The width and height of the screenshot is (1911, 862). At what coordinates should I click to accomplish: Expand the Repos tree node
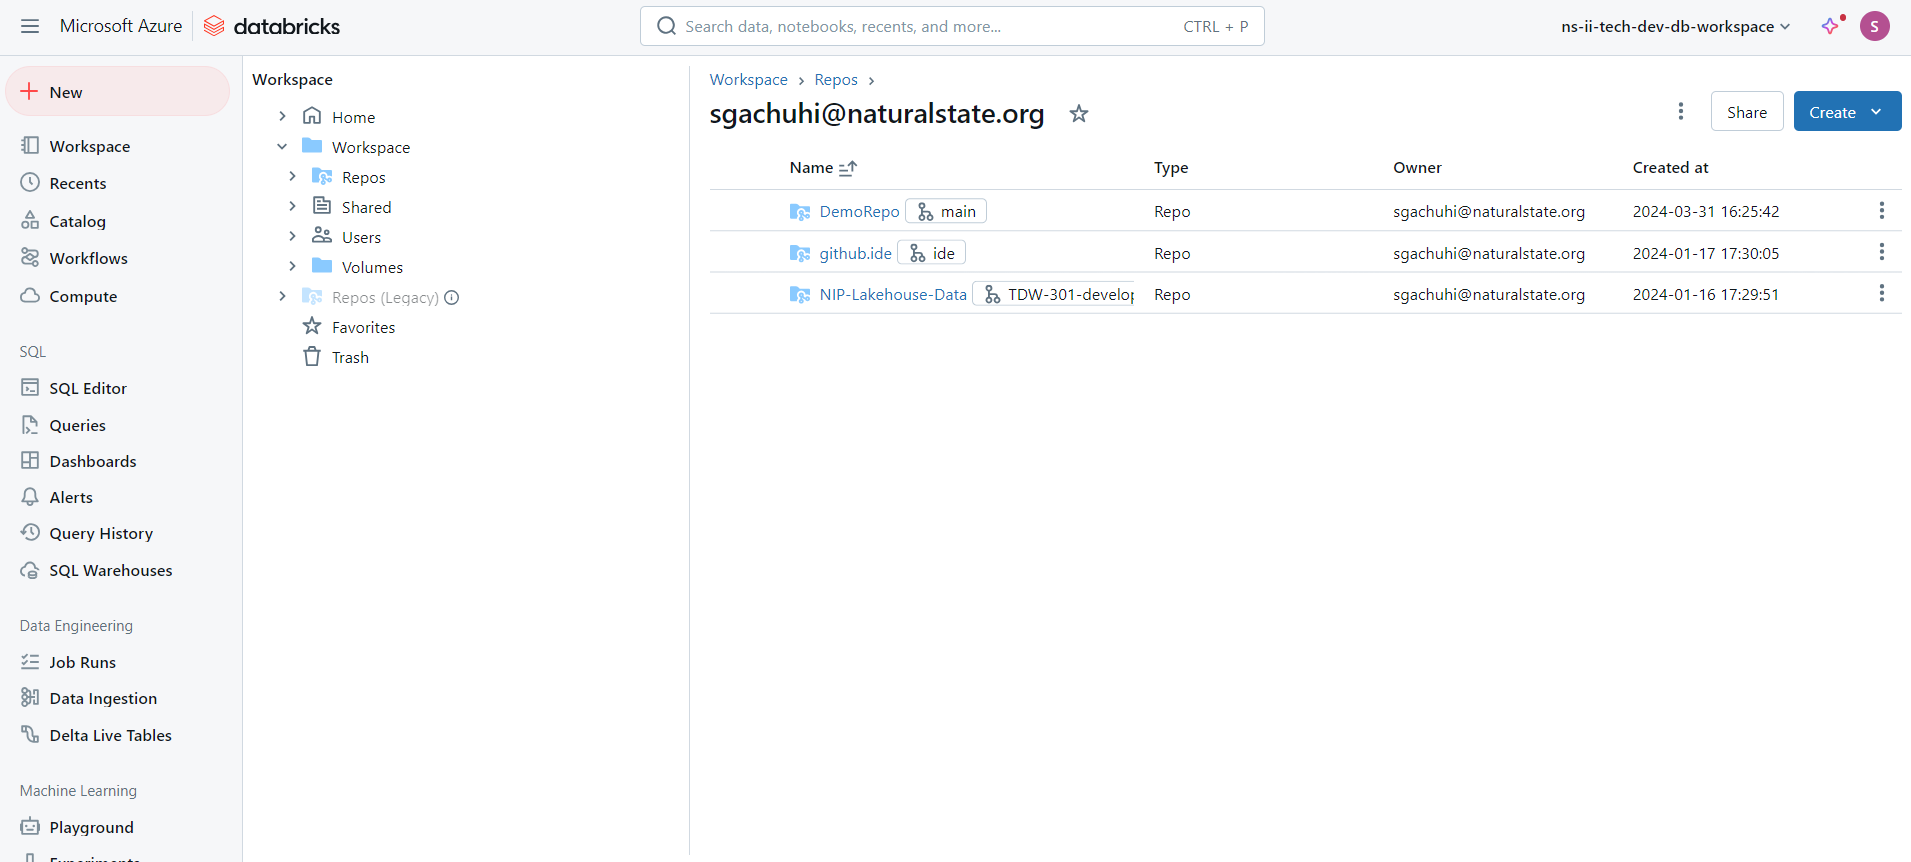[x=292, y=176]
